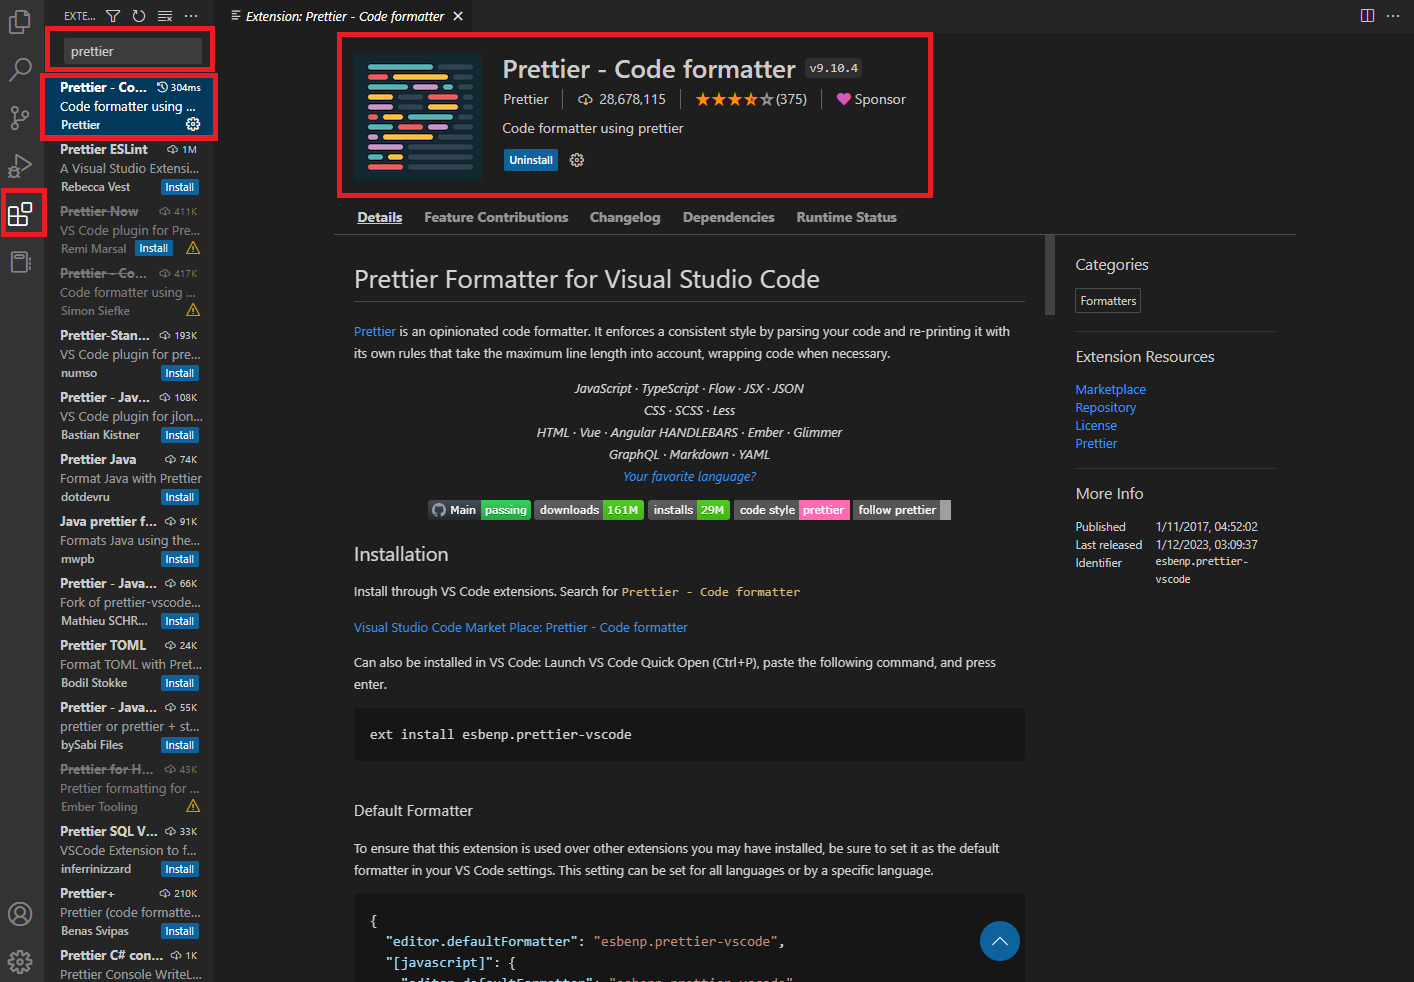
Task: Open the License resource link
Action: (1096, 425)
